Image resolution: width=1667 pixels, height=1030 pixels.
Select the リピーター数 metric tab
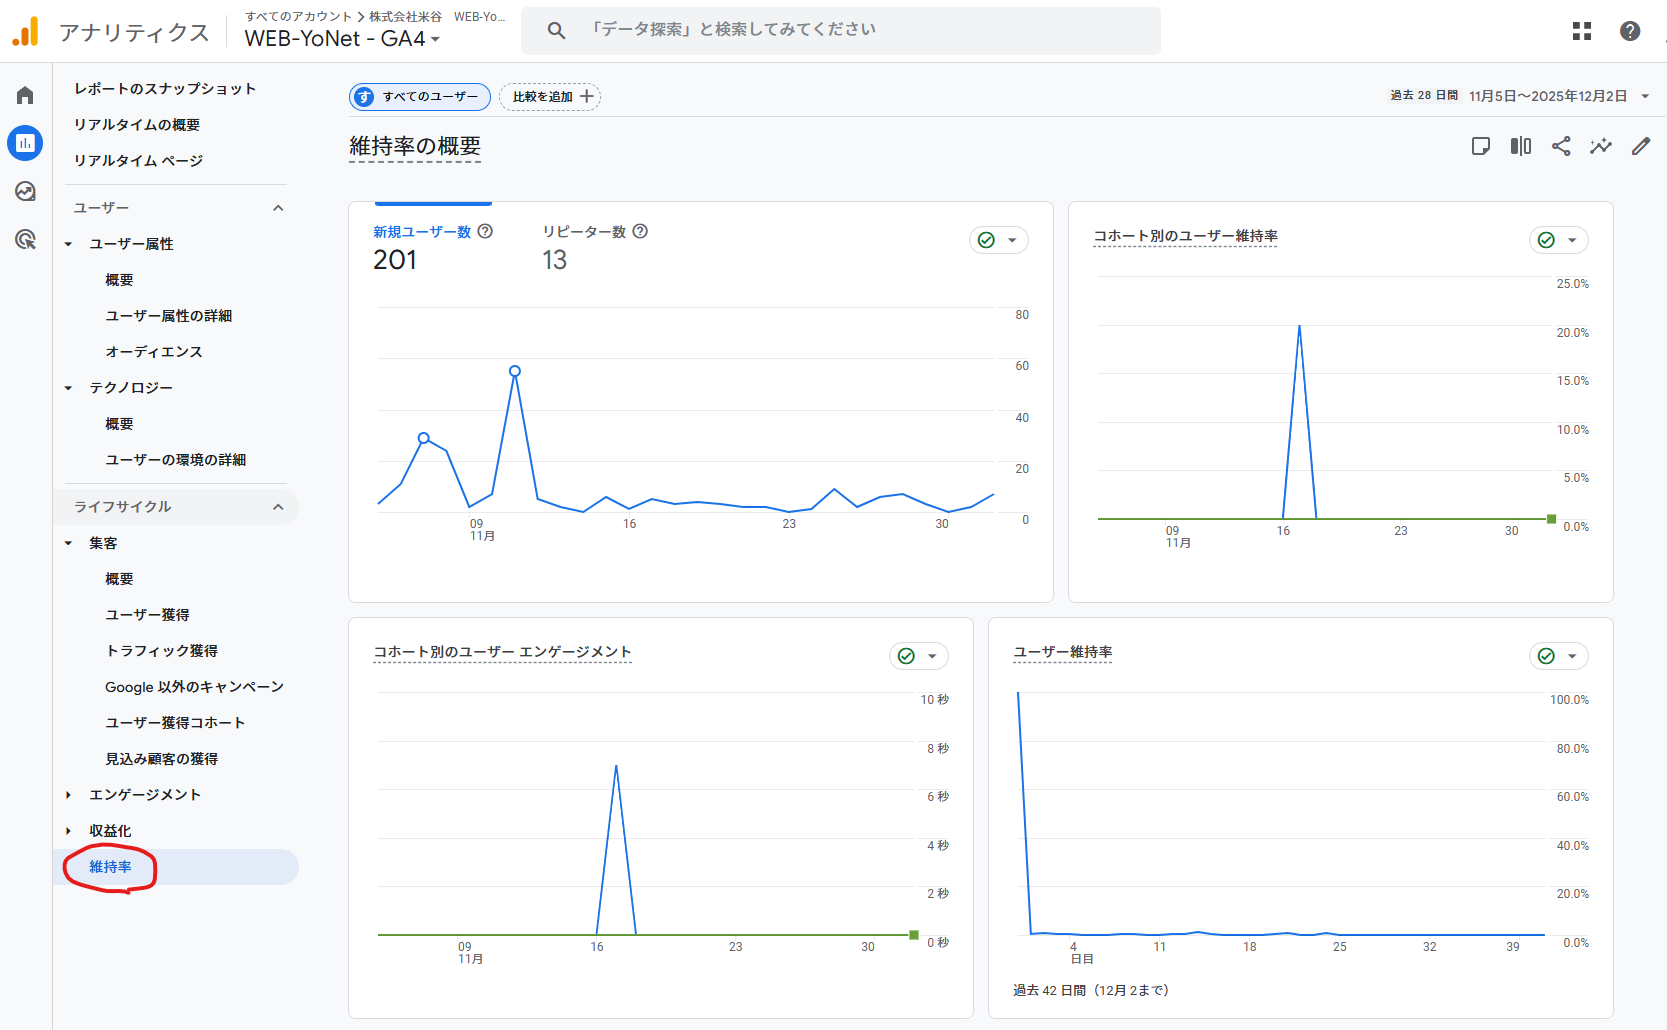(584, 232)
